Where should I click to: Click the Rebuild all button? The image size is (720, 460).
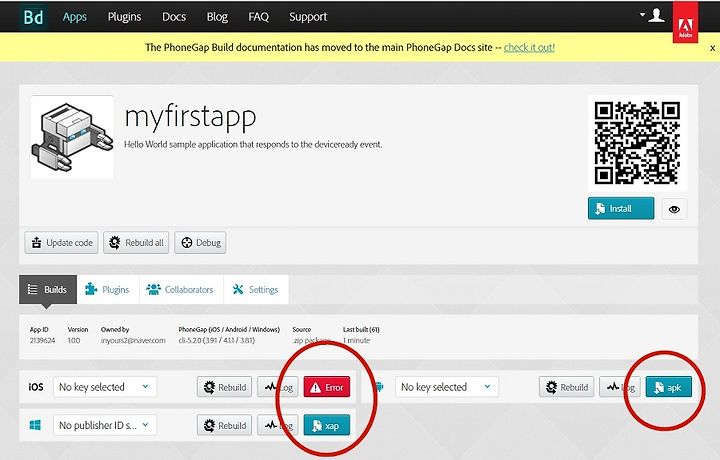coord(136,242)
